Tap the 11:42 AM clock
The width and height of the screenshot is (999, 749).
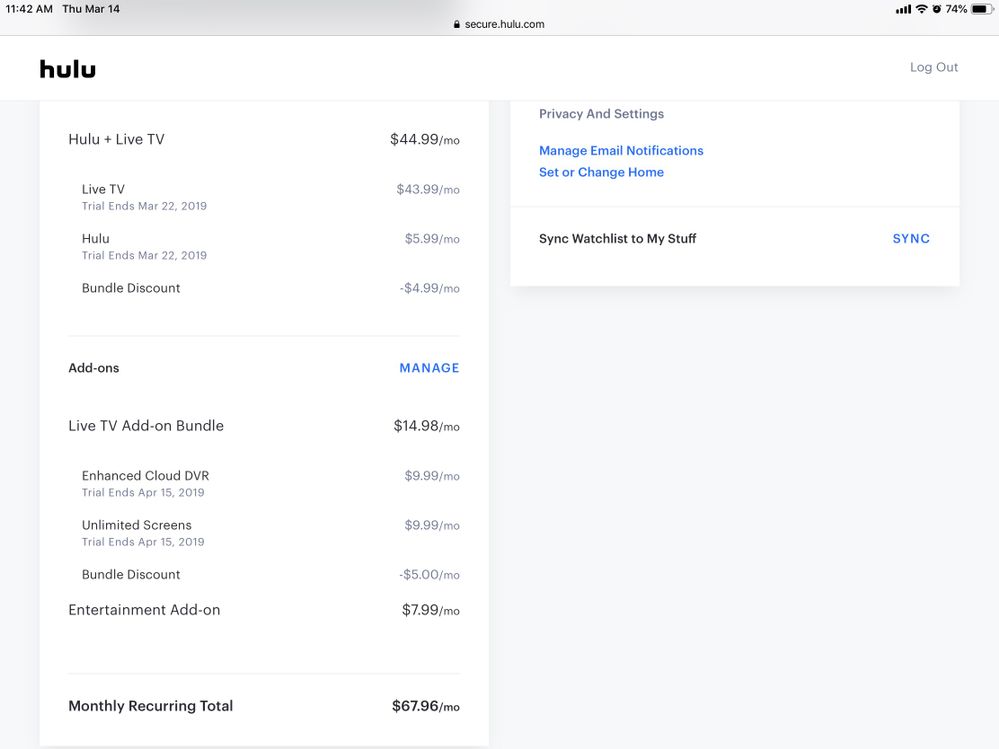[29, 9]
